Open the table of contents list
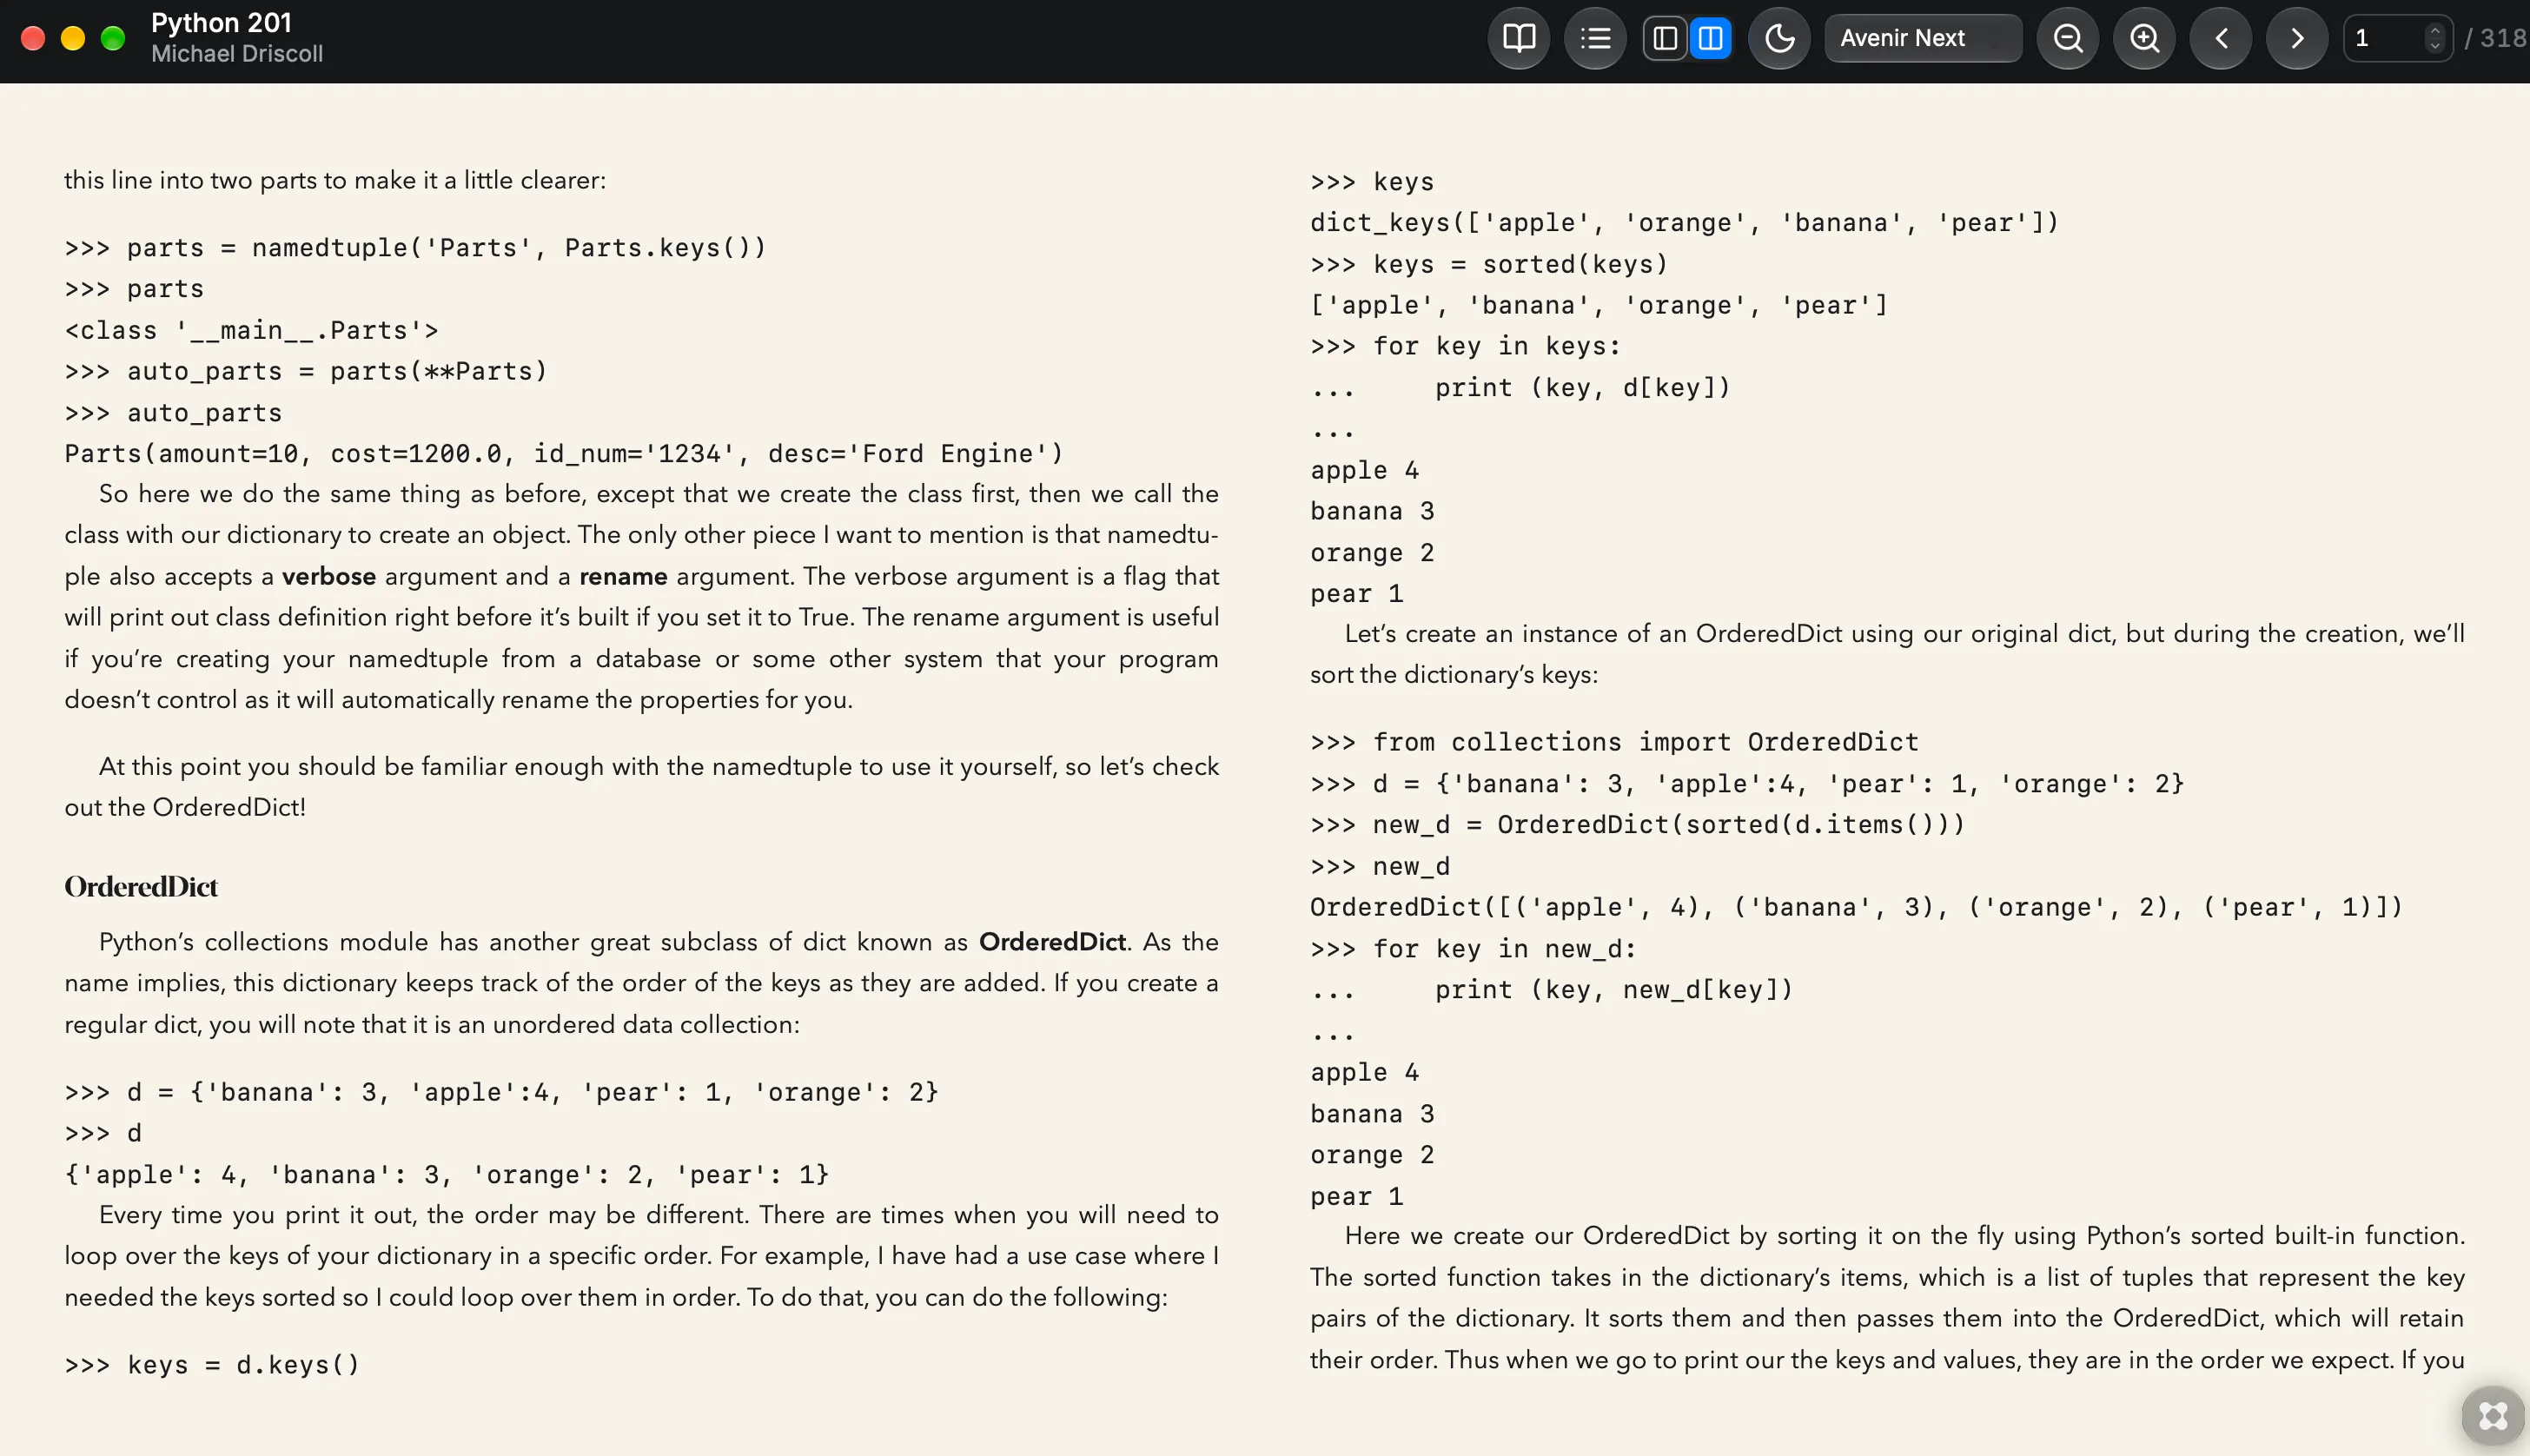The width and height of the screenshot is (2530, 1456). (1595, 38)
